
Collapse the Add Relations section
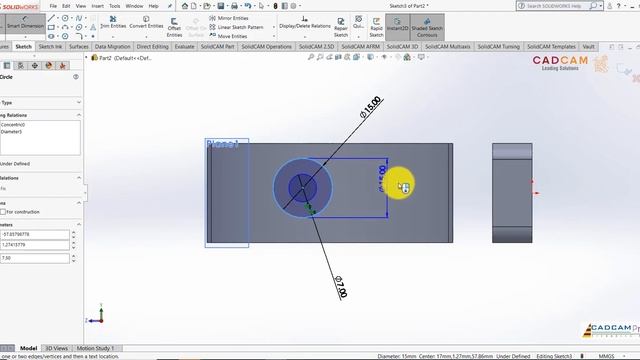click(79, 178)
